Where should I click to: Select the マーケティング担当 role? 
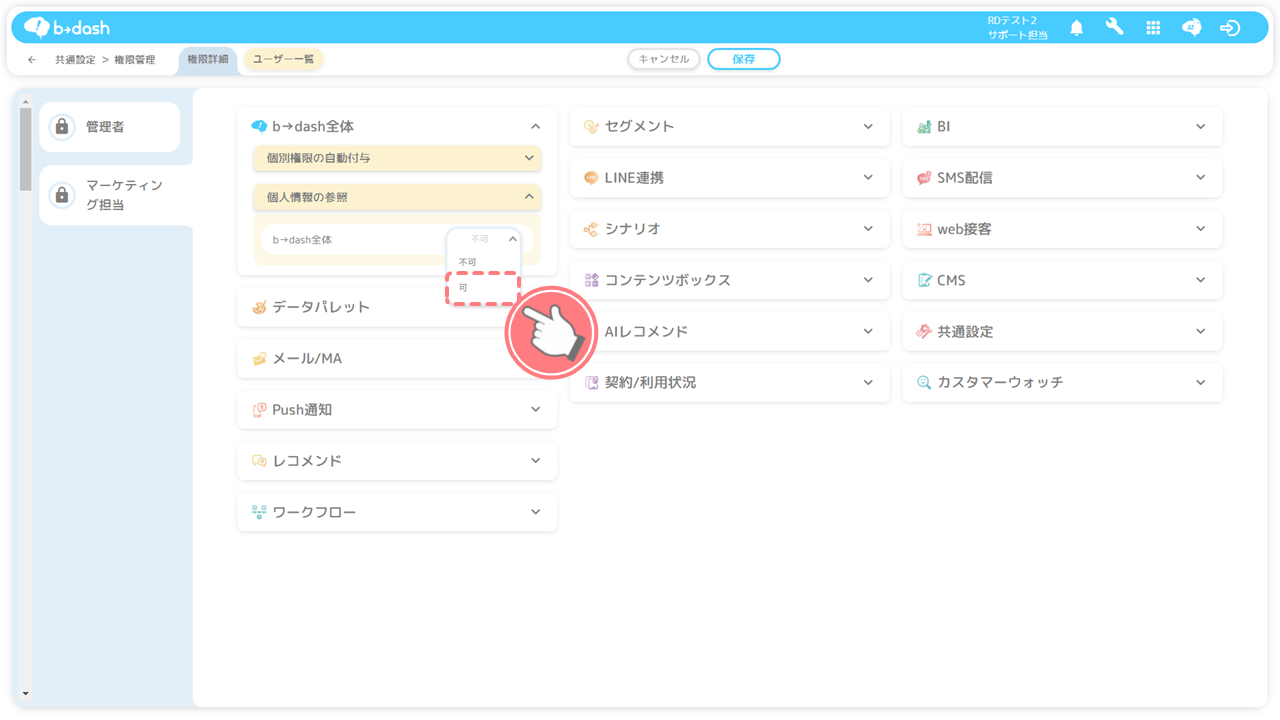click(115, 195)
